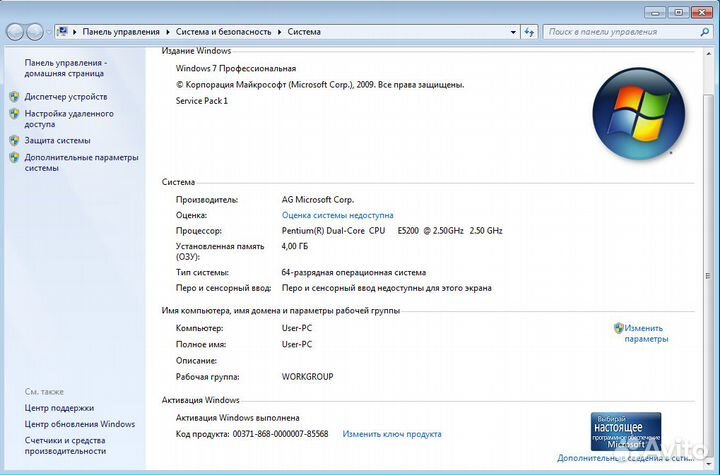
Task: Expand the arrow after Система и безопасность breadcrumb
Action: coord(281,32)
